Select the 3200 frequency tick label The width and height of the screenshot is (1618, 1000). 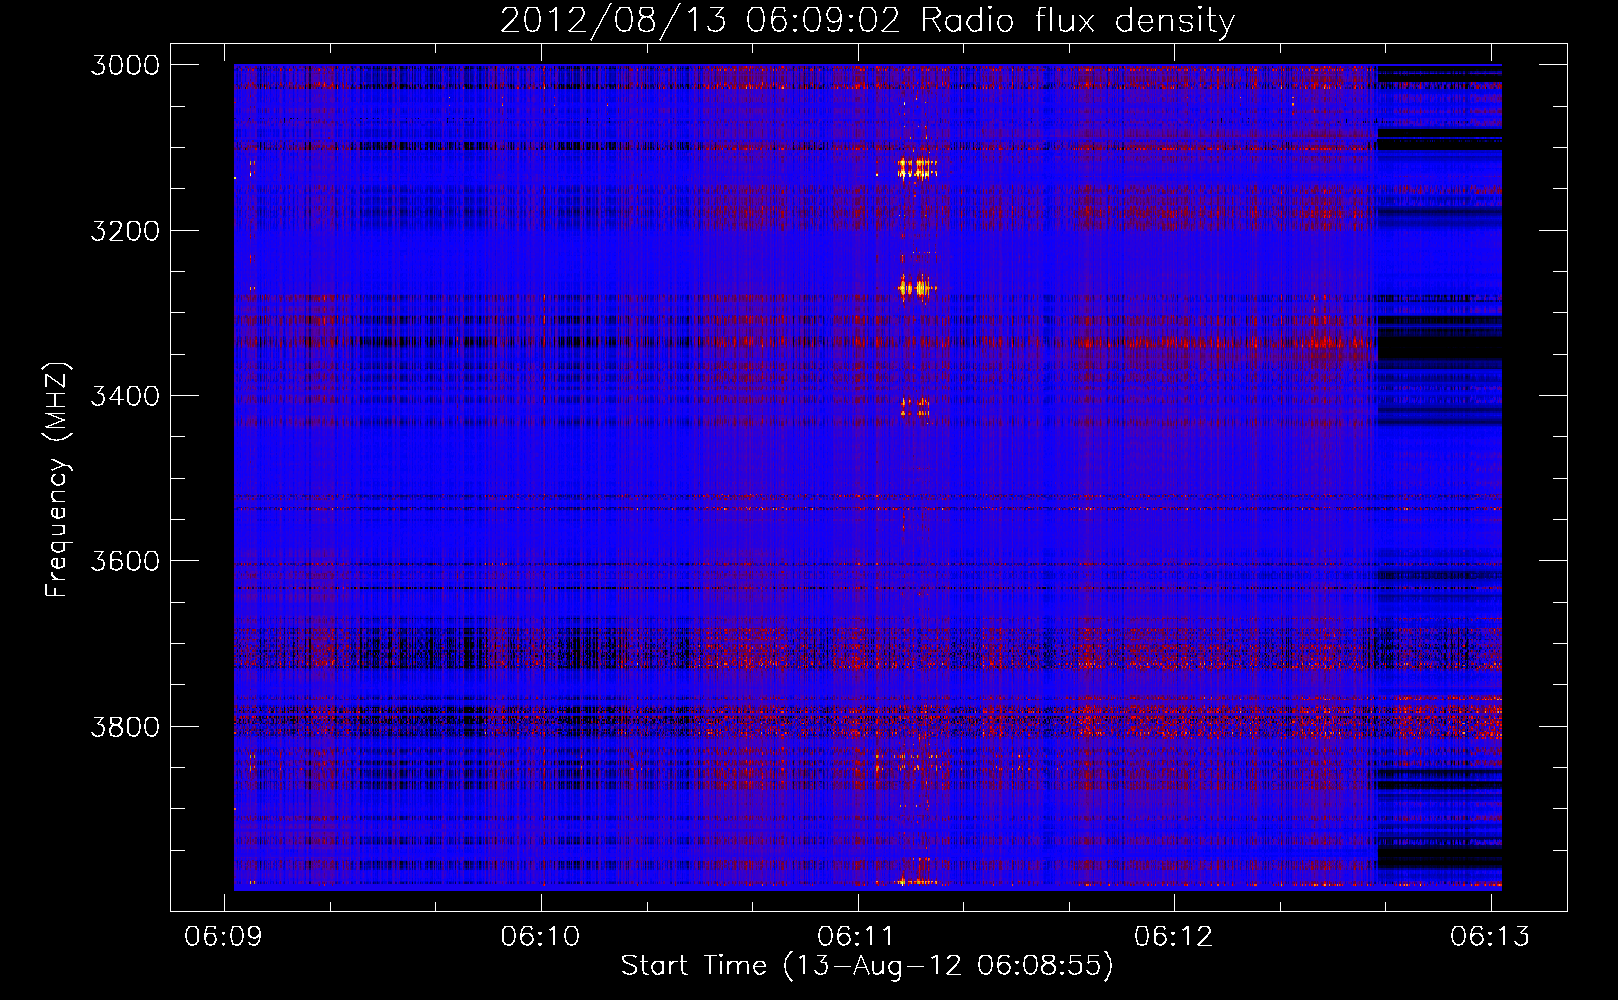(125, 231)
